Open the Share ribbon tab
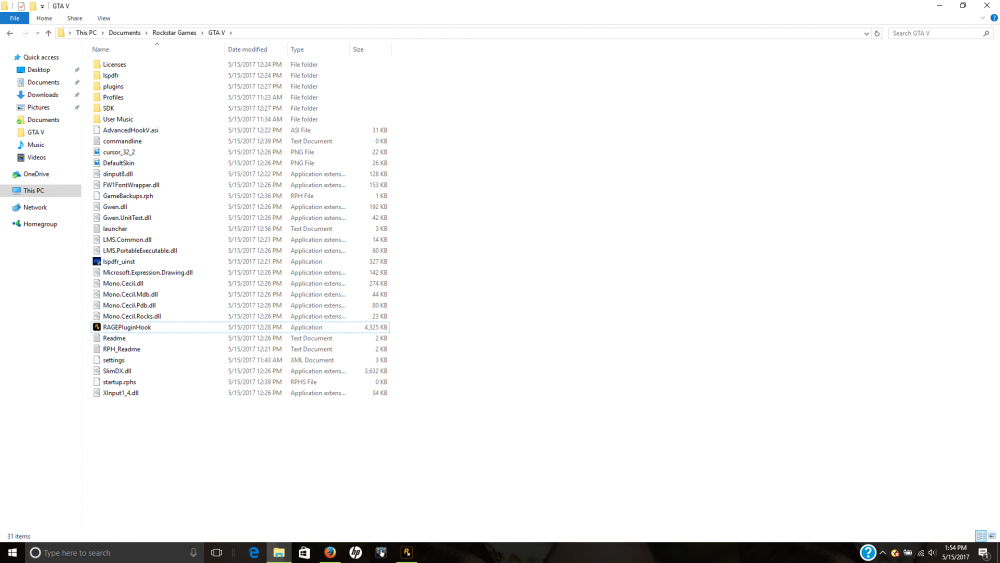 (x=75, y=18)
